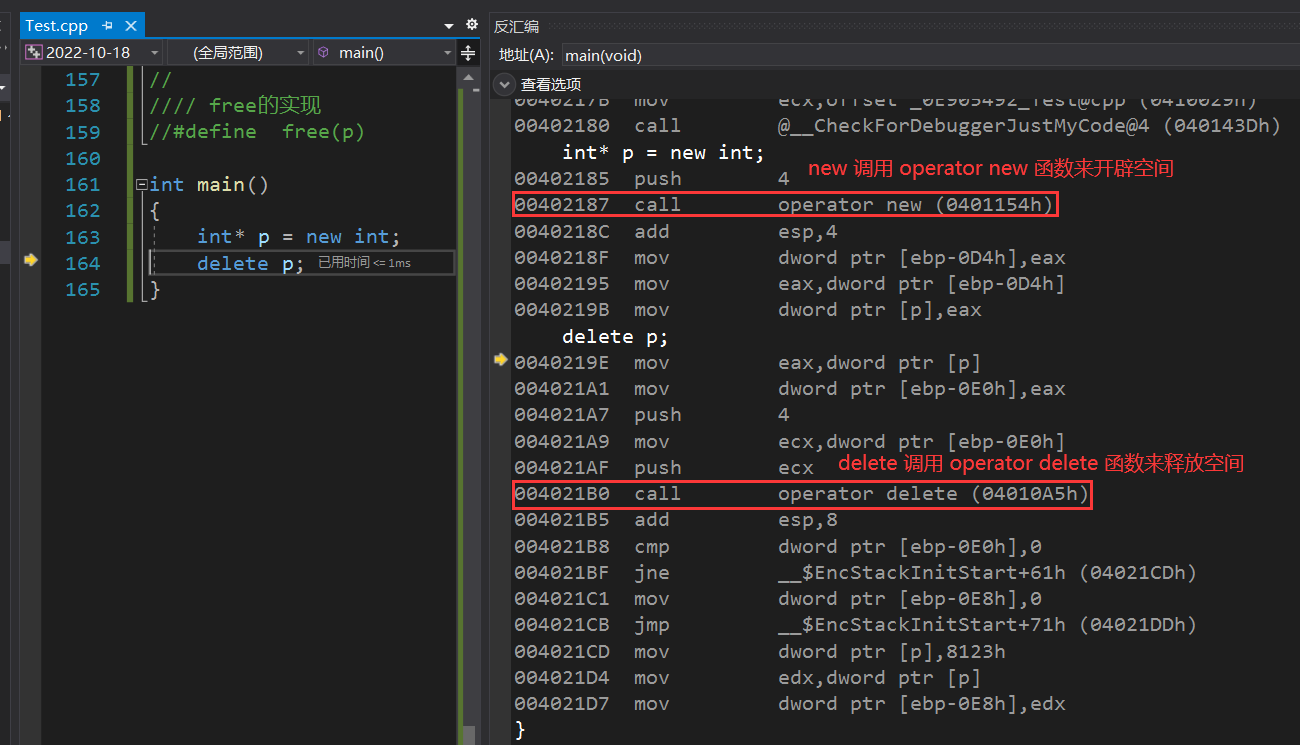The image size is (1300, 745).
Task: Click the 004021CD 'mov dword ptr [p],8123h' line
Action: tap(760, 651)
